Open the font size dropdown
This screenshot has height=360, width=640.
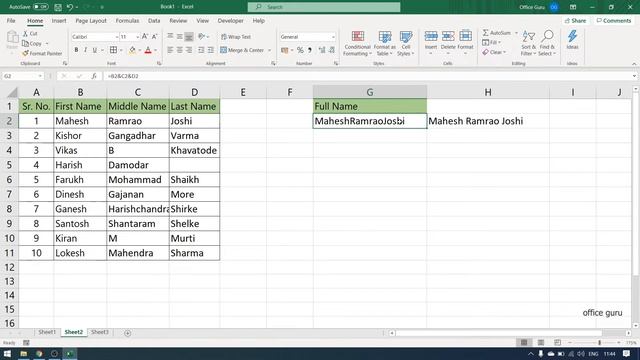pos(138,37)
